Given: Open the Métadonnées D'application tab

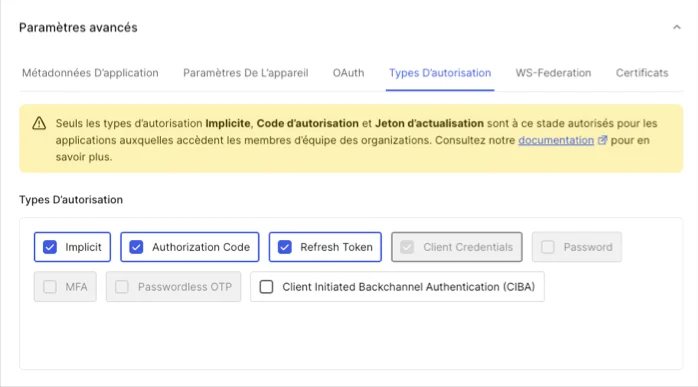Looking at the screenshot, I should pyautogui.click(x=90, y=73).
